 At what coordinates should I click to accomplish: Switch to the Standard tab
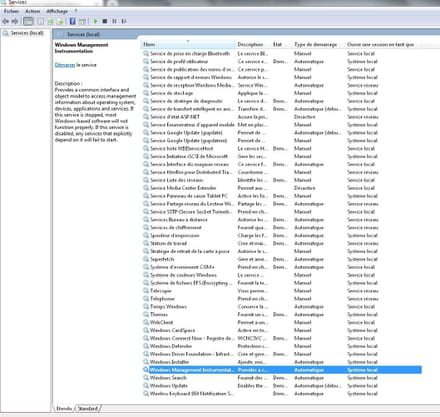pos(88,408)
